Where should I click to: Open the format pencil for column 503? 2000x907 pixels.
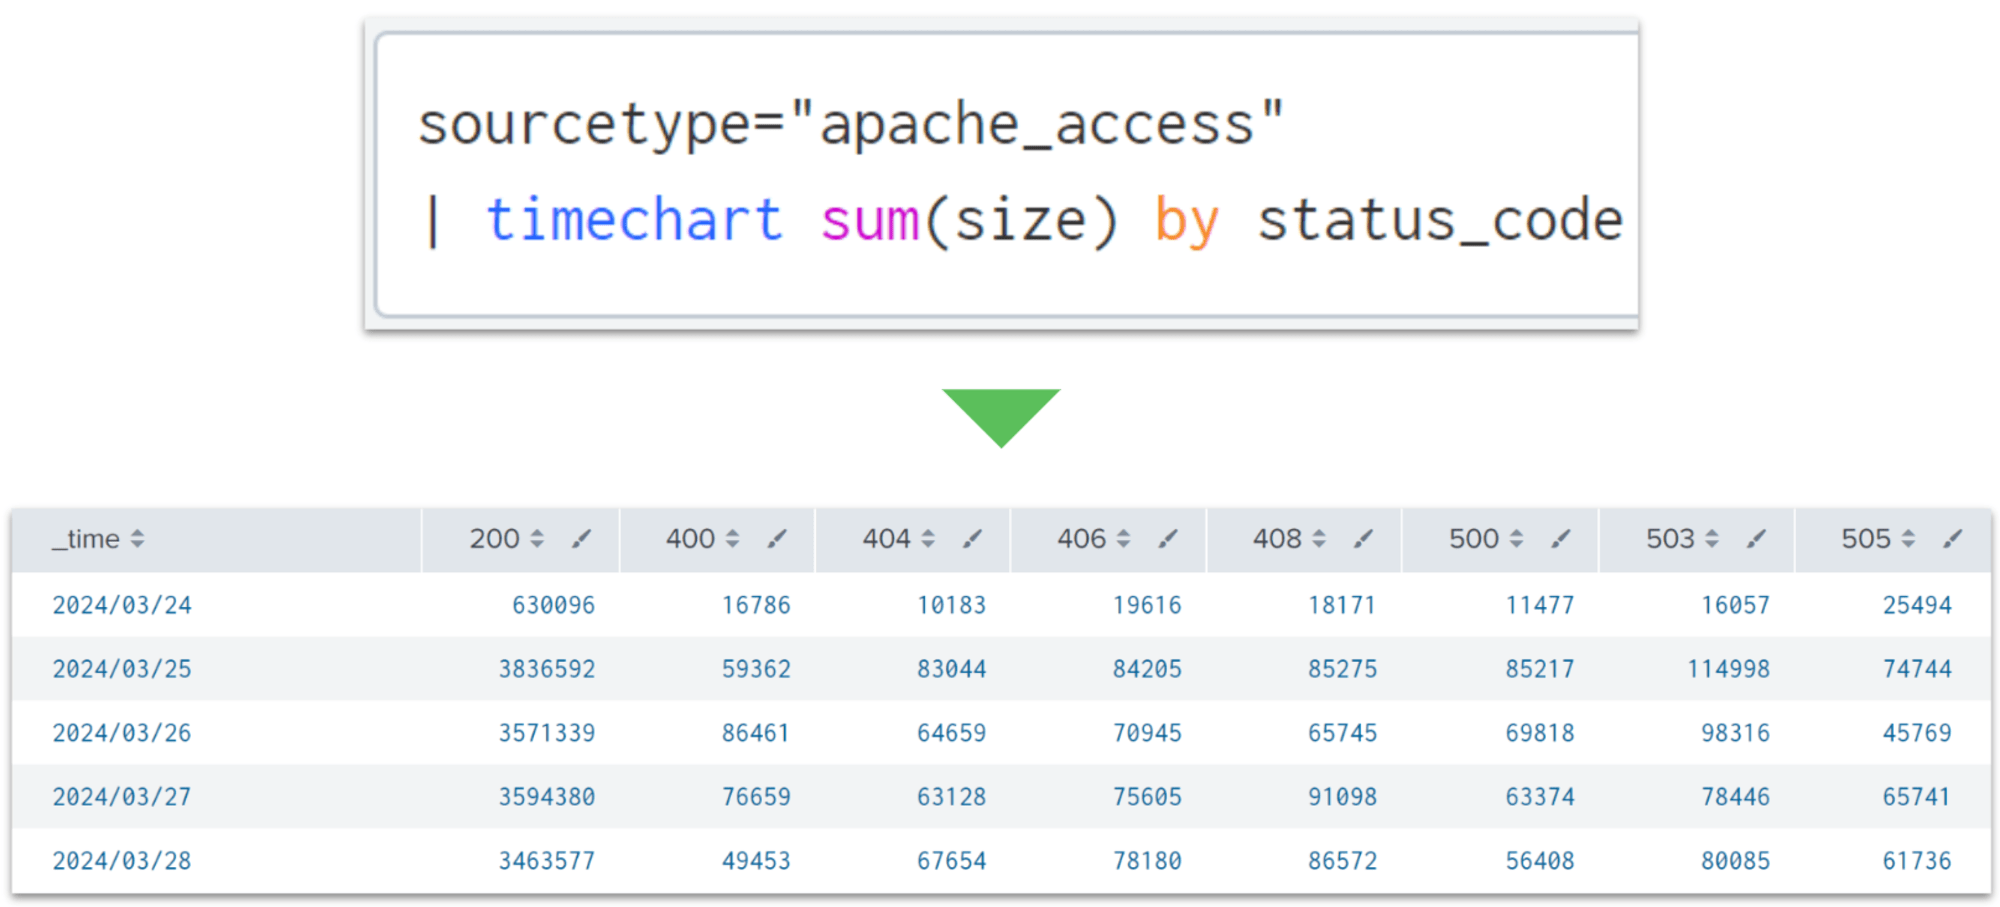[1756, 539]
